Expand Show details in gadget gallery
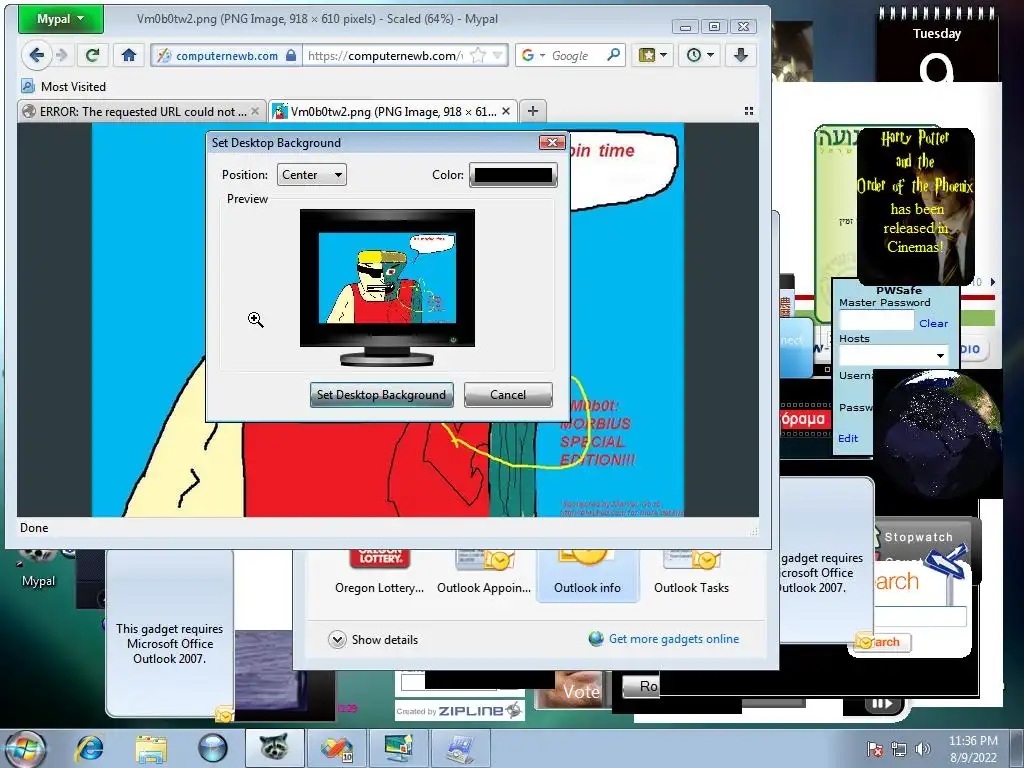The image size is (1024, 768). [373, 639]
